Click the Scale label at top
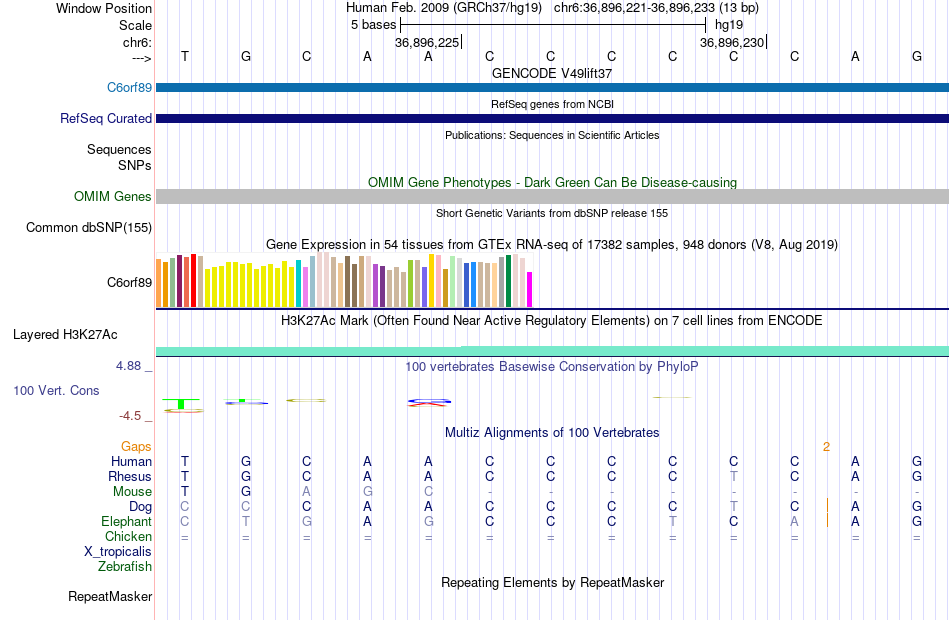The width and height of the screenshot is (950, 620). (x=135, y=25)
